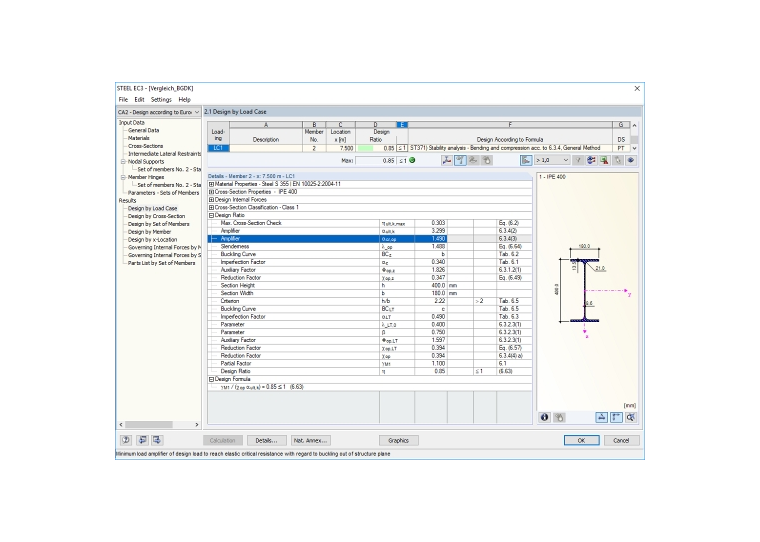
Task: Toggle the highlighted member-view icon beside the axis icon
Action: (460, 160)
